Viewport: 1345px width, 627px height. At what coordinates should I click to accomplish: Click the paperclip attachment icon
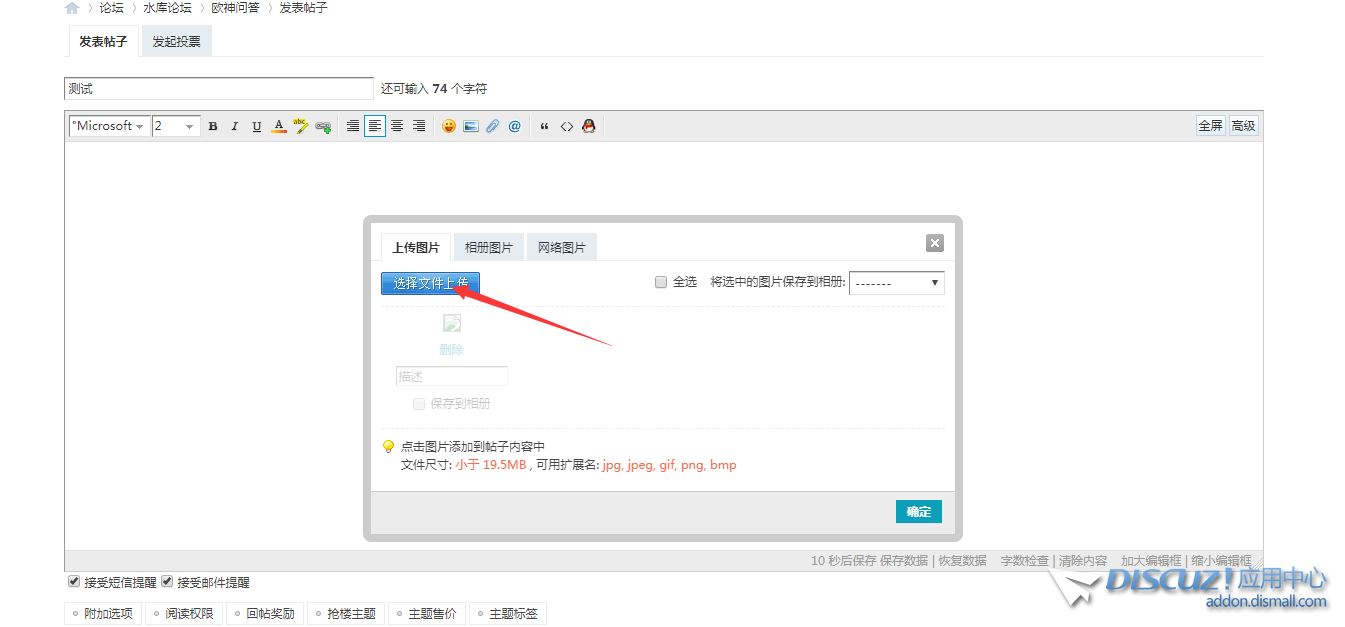(493, 126)
